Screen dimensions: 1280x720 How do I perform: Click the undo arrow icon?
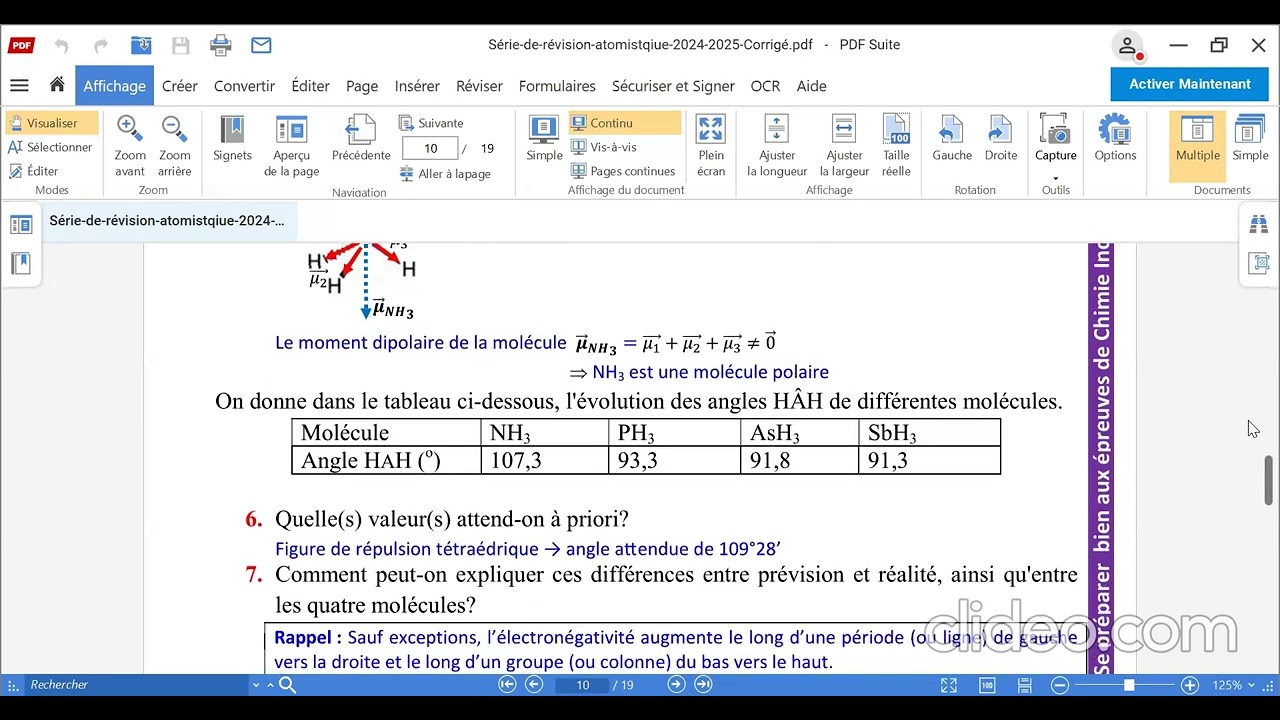[x=62, y=46]
